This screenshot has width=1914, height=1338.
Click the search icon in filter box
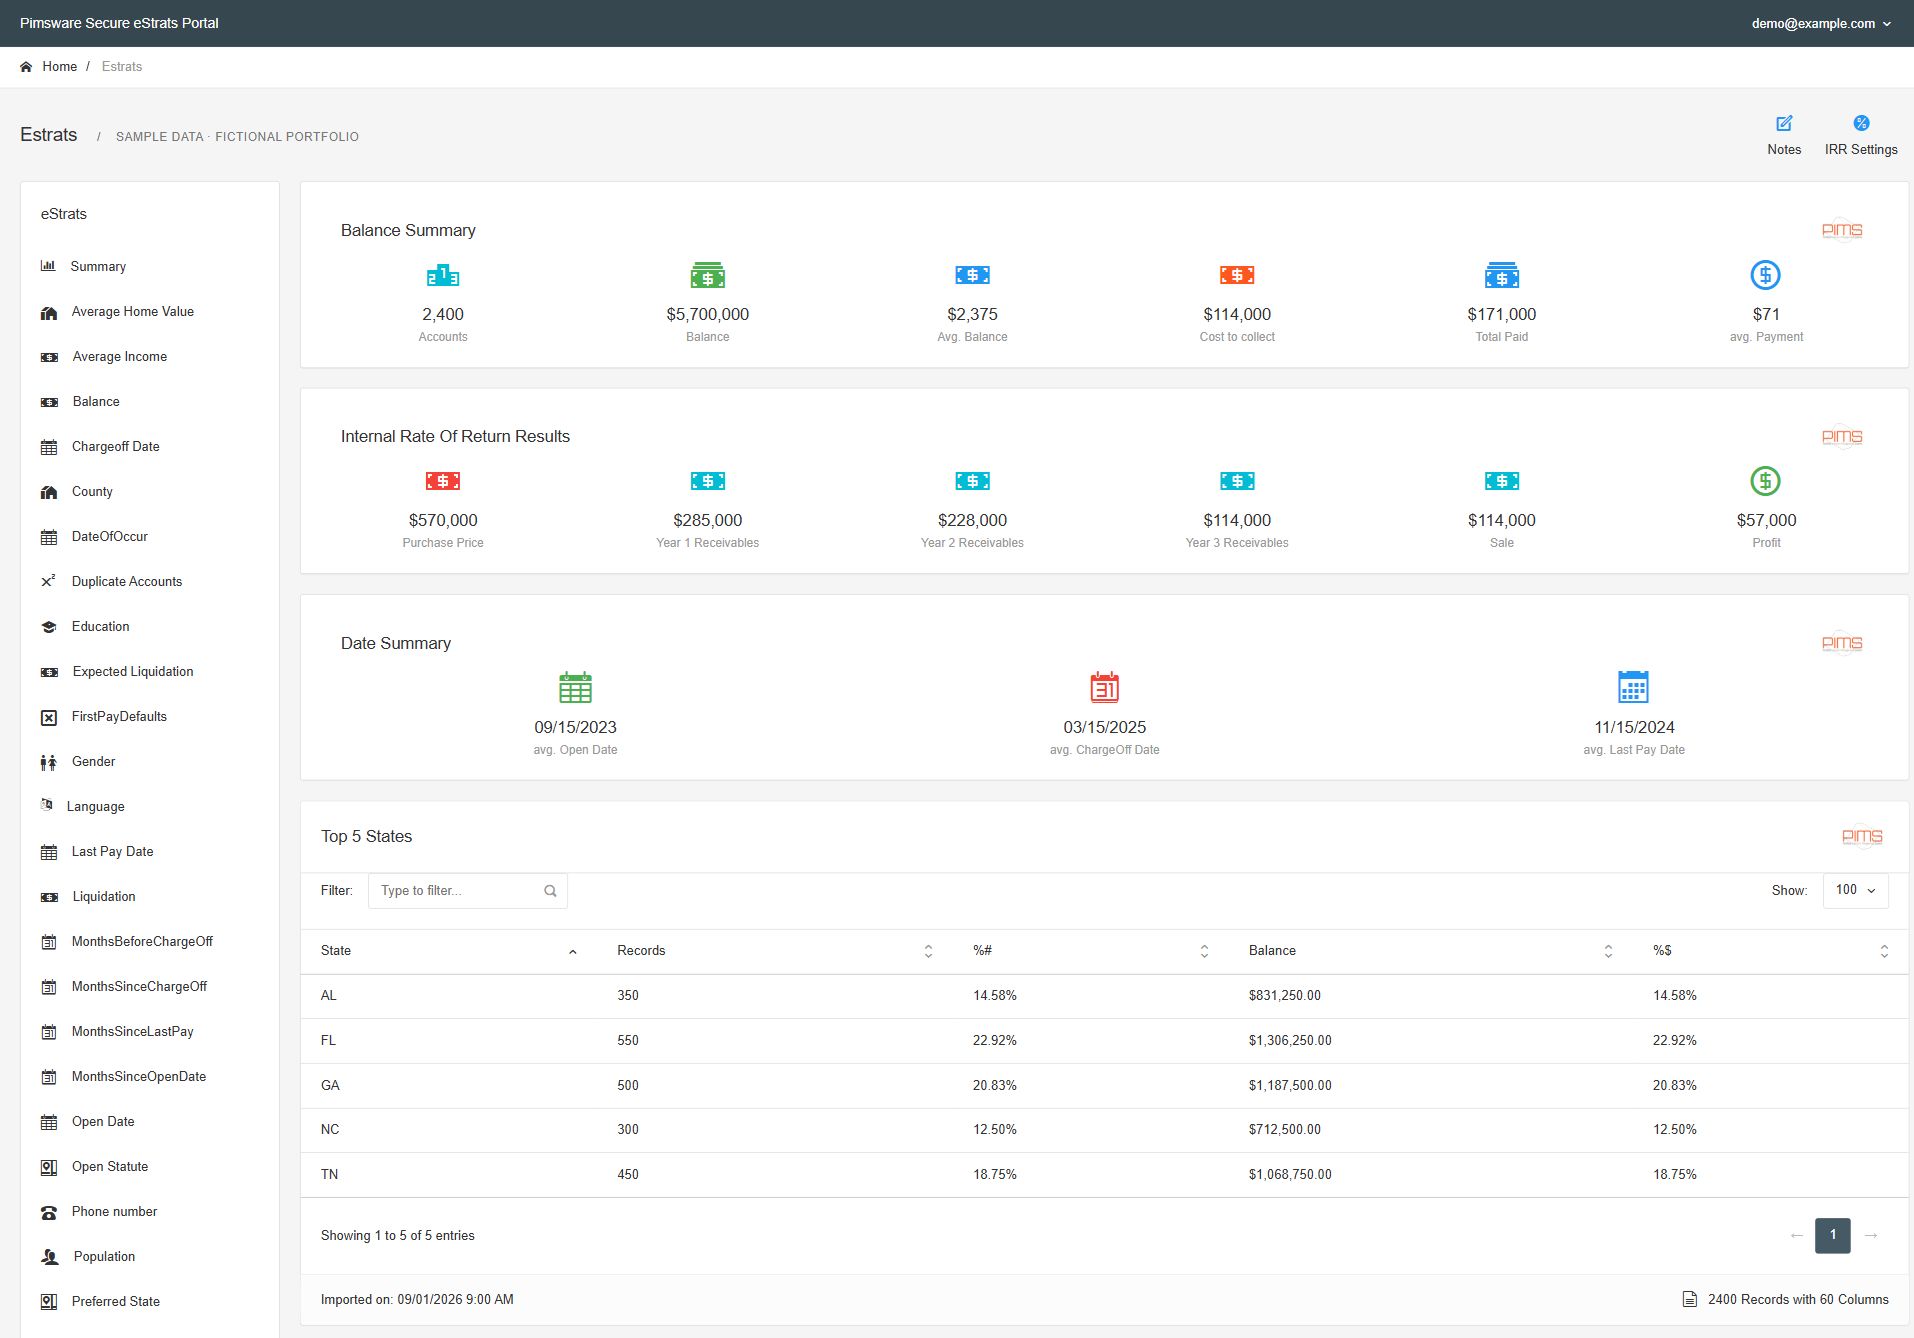(x=550, y=891)
